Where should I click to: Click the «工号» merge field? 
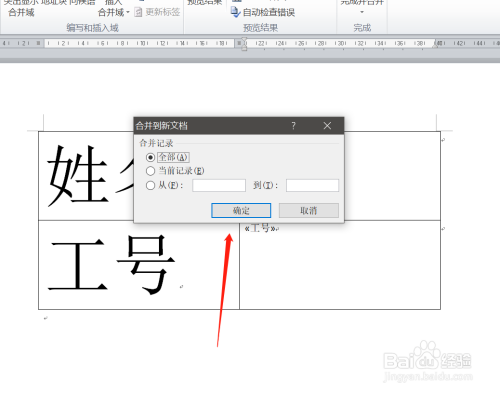[260, 228]
